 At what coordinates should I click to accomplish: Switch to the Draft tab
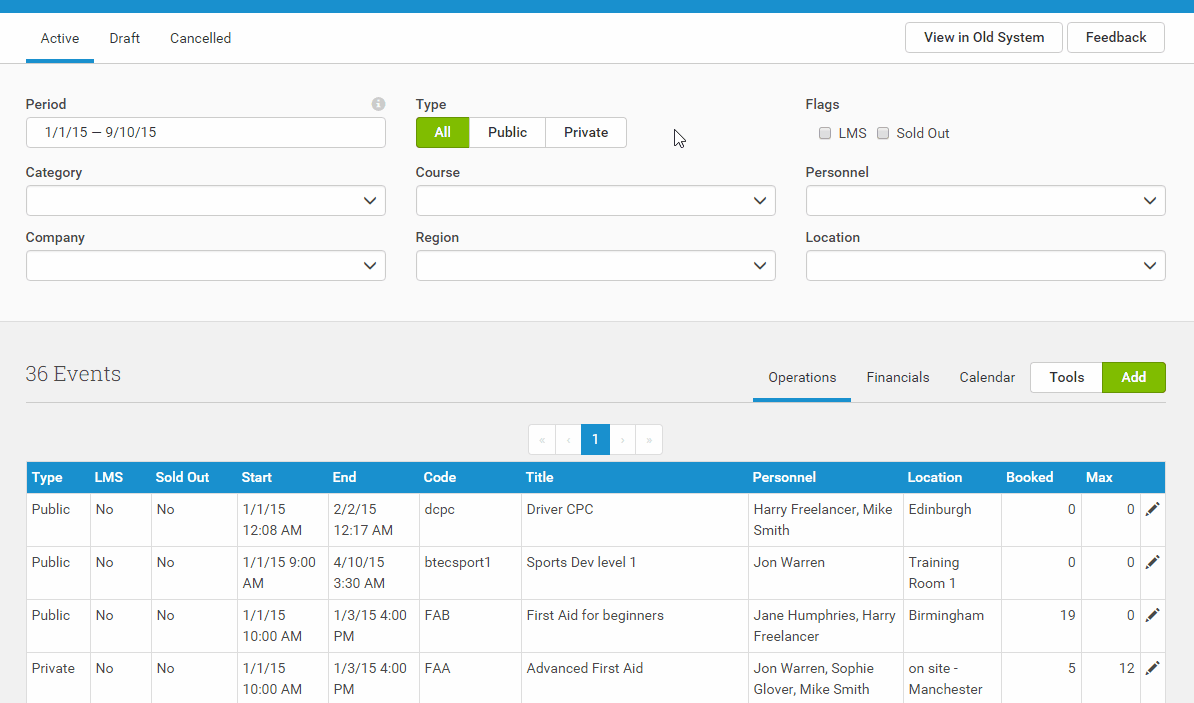(124, 38)
